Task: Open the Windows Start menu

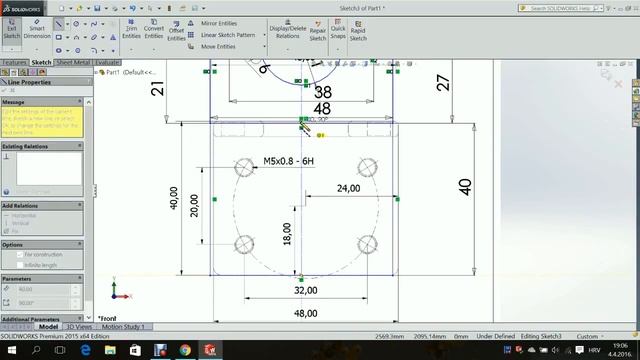Action: point(12,350)
